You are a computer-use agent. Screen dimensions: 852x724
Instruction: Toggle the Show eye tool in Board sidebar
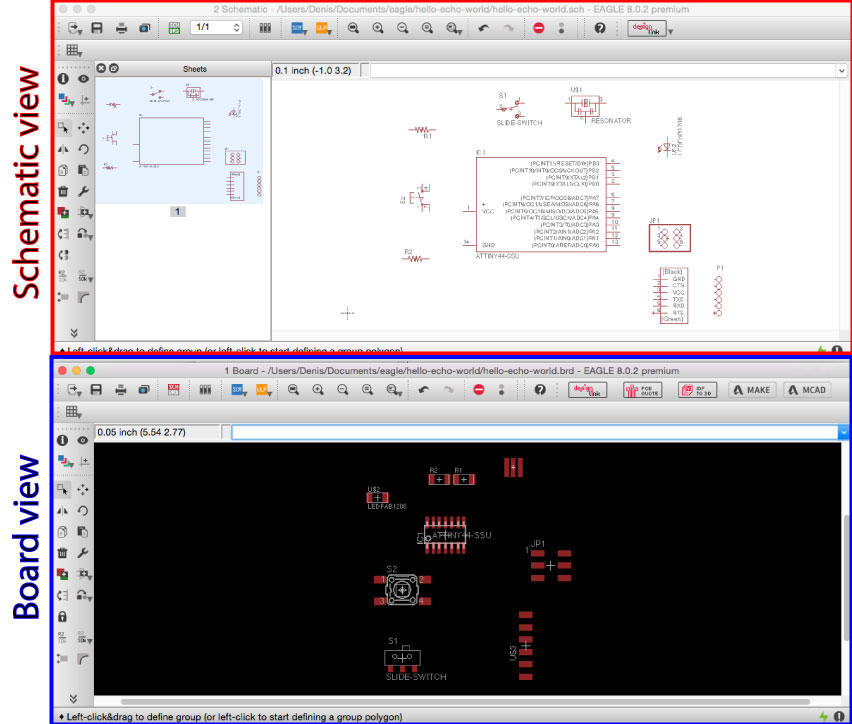pyautogui.click(x=83, y=440)
